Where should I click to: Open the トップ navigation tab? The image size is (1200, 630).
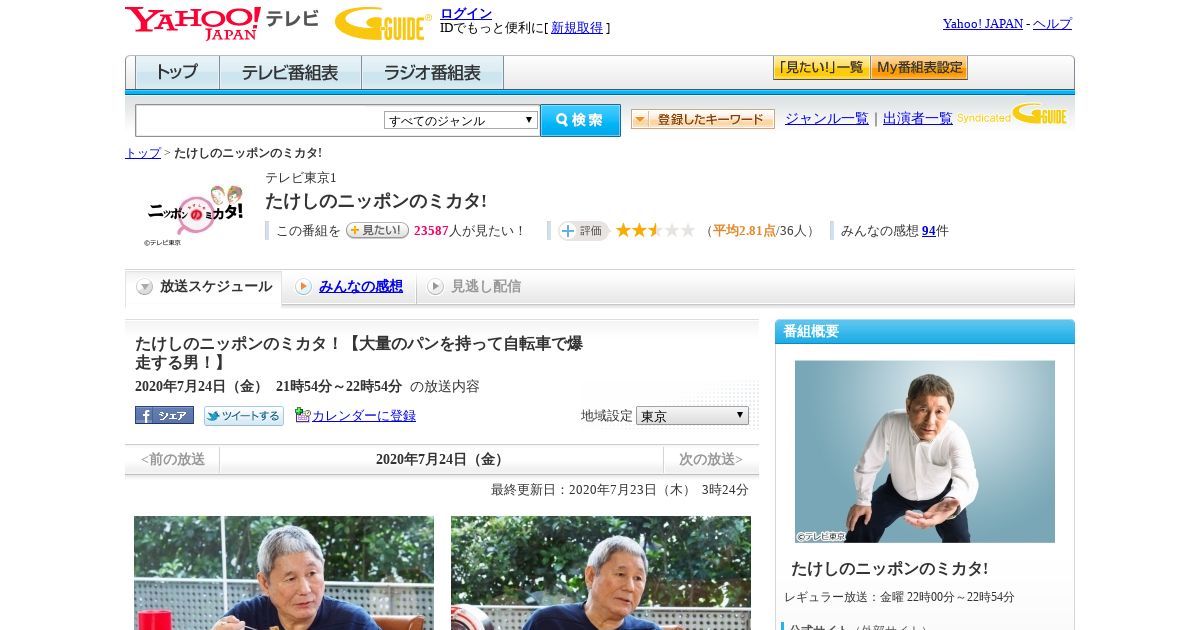[x=177, y=73]
